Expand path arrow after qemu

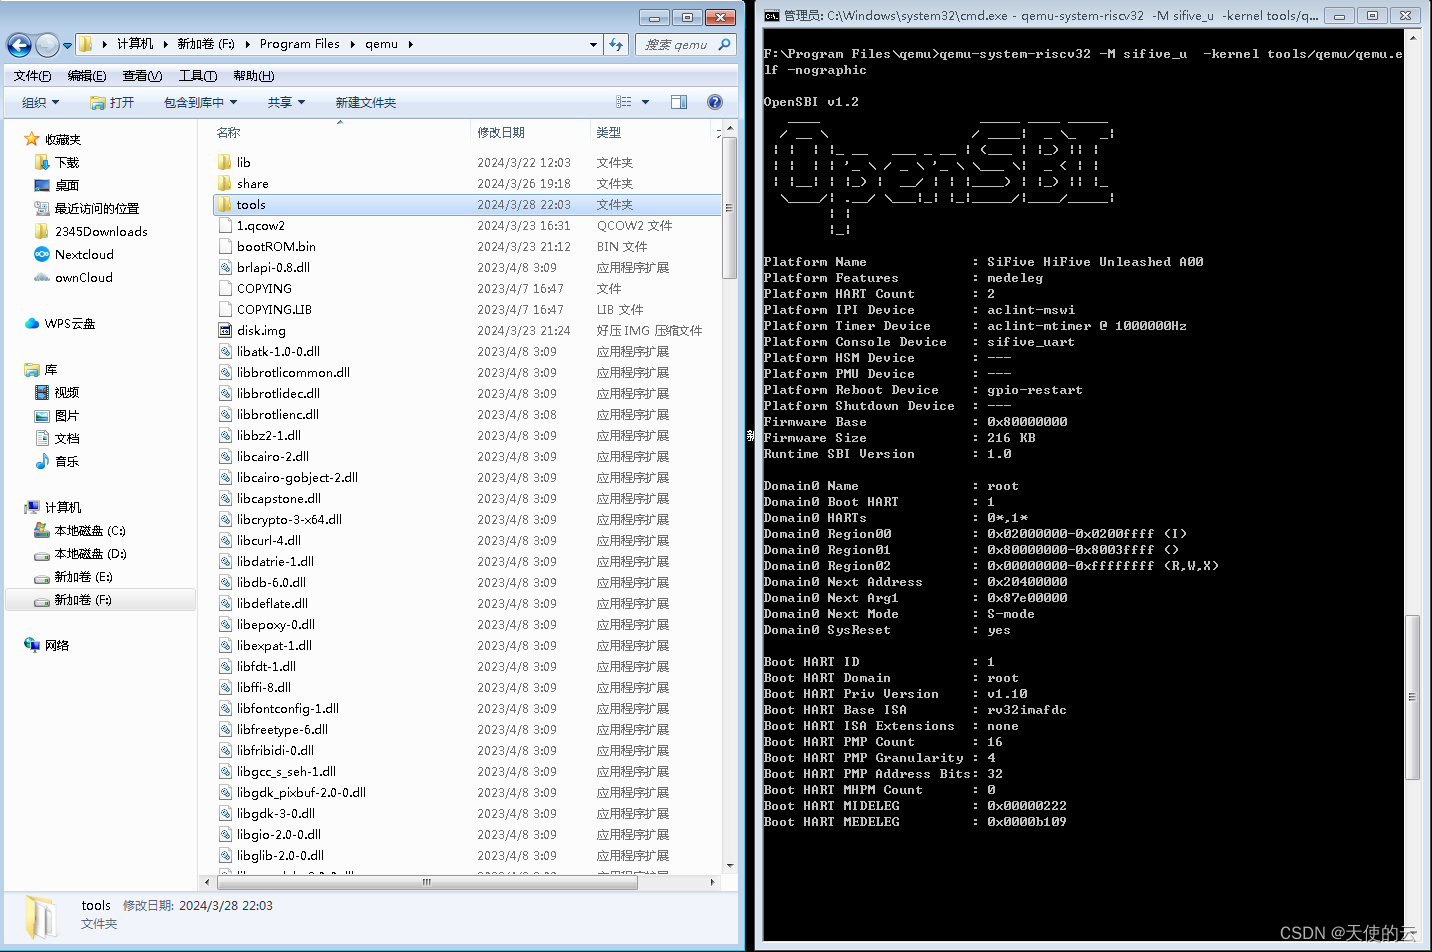tap(410, 44)
